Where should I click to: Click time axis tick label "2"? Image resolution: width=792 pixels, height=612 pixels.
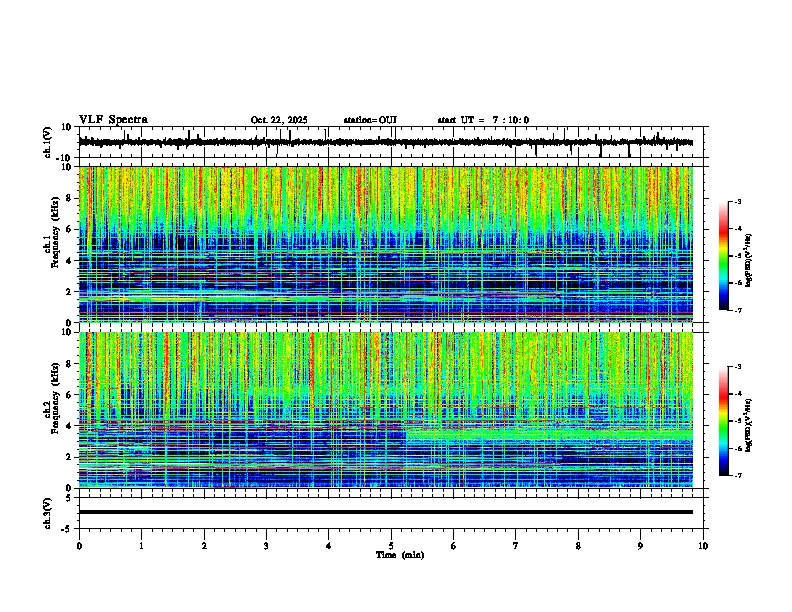[204, 546]
